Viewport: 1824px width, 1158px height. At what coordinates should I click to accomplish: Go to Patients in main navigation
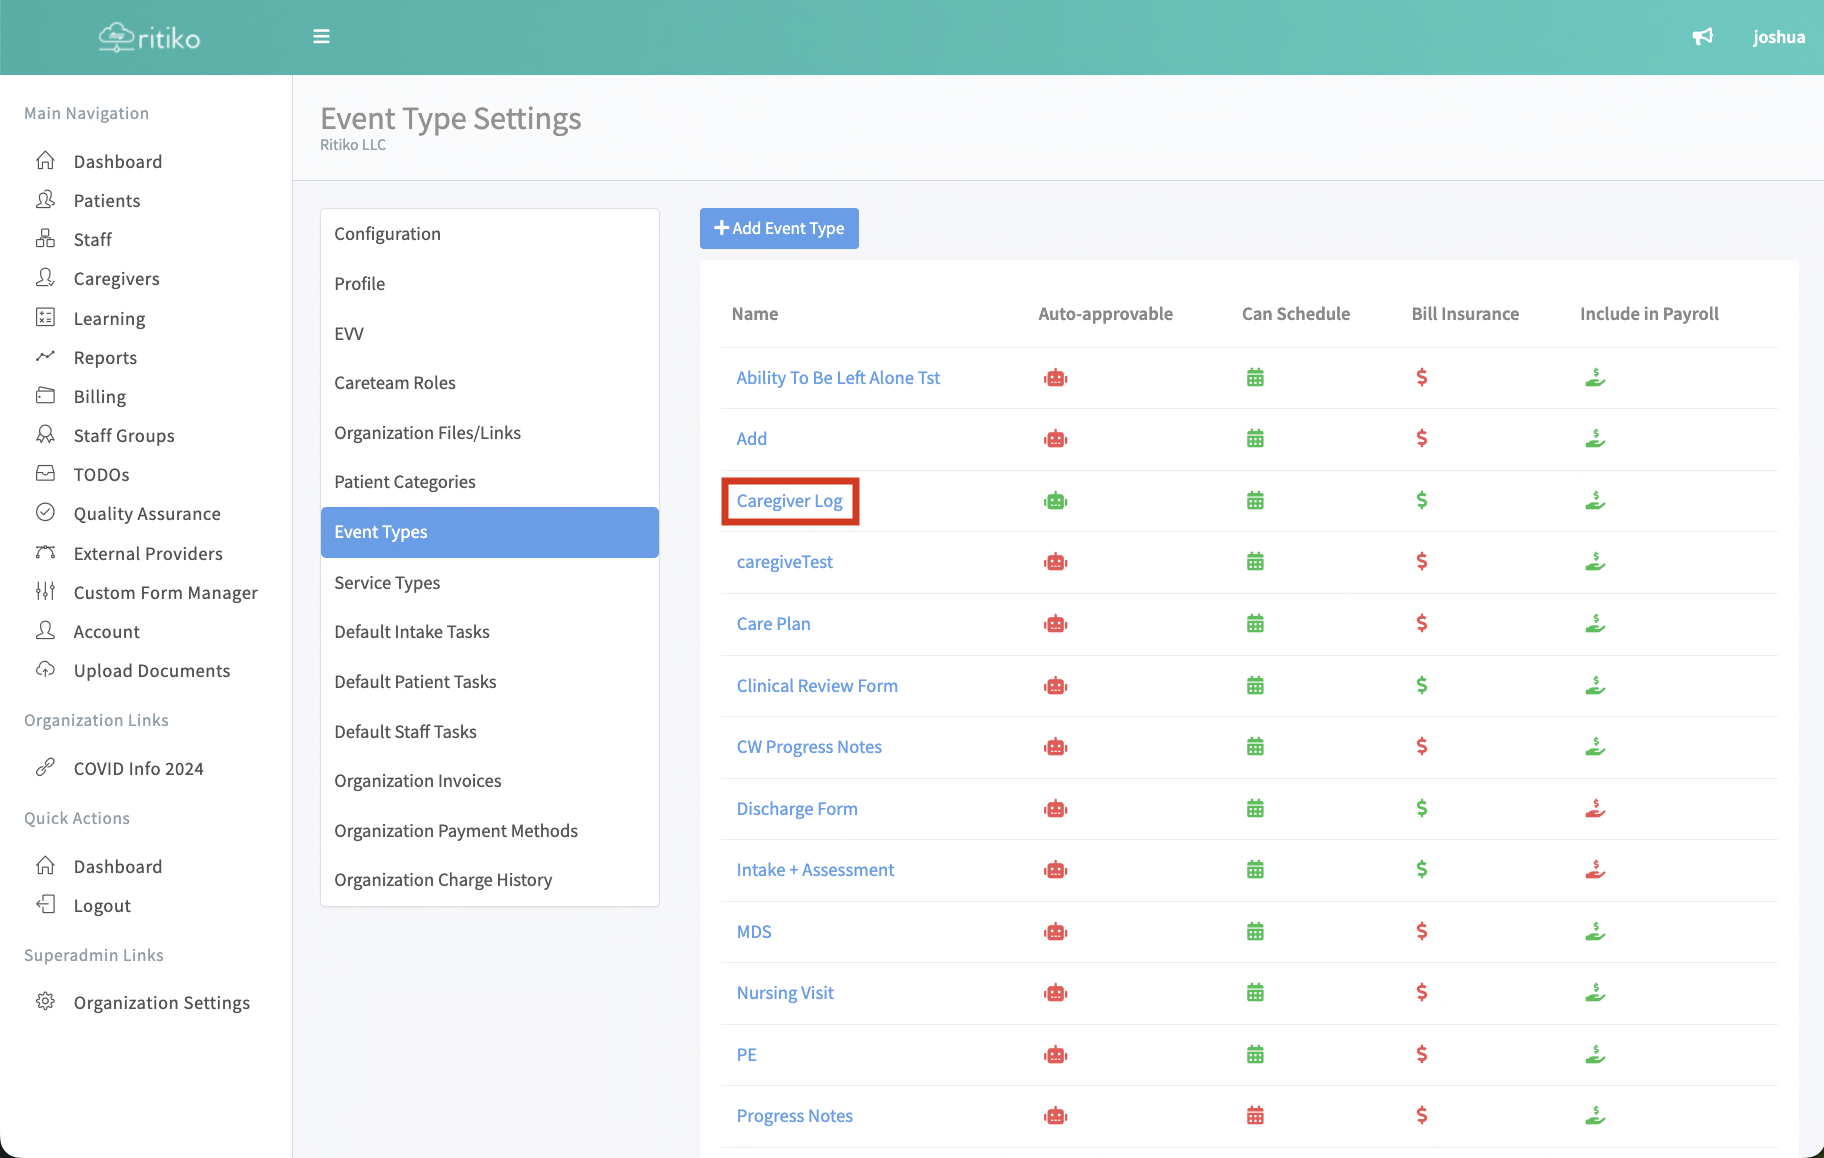click(x=107, y=201)
